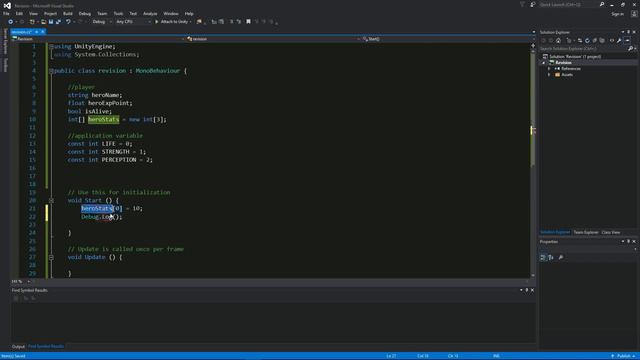
Task: Open the Server Explorer side tab
Action: click(x=5, y=41)
